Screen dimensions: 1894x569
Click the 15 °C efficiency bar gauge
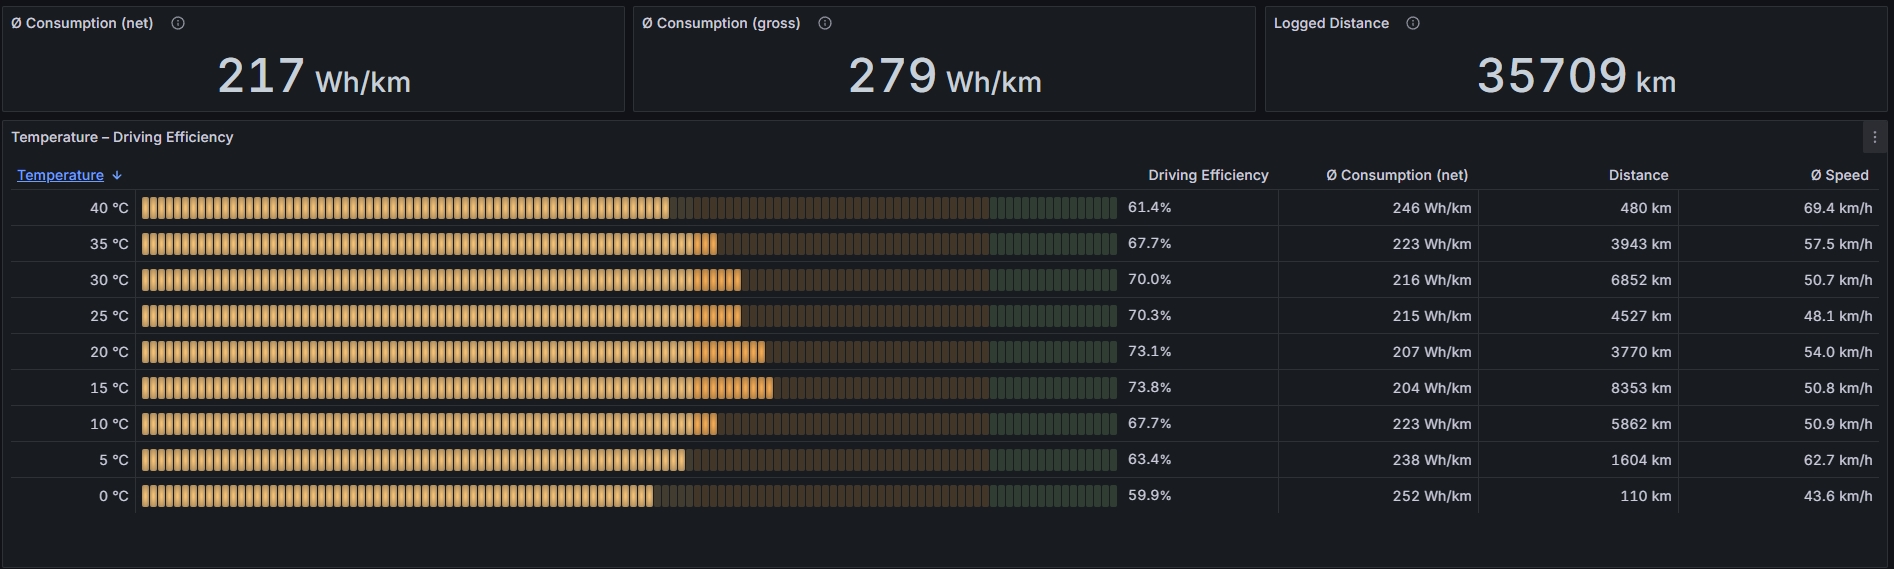coord(628,388)
